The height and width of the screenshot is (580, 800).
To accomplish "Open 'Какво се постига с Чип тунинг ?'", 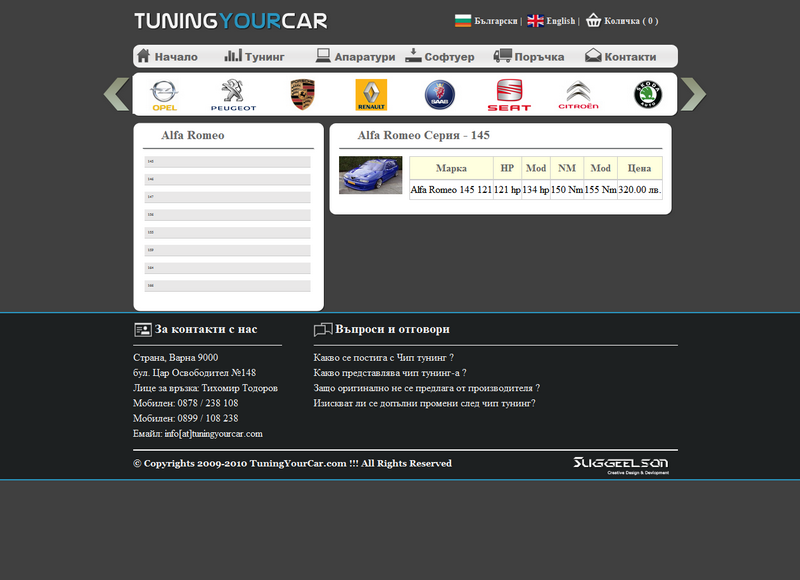I will click(384, 358).
